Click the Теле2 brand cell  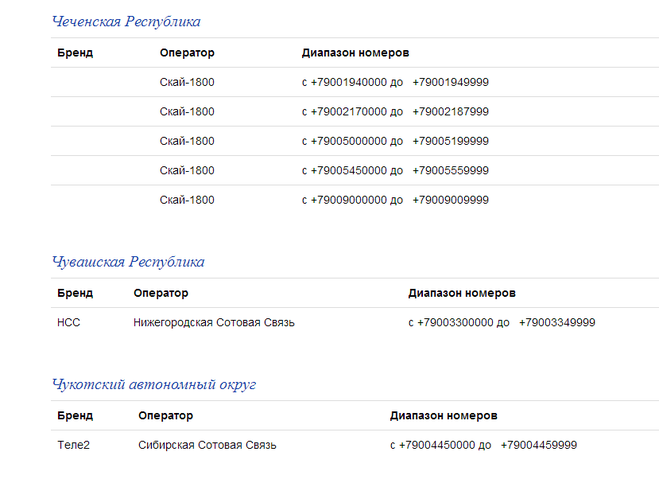(x=74, y=445)
